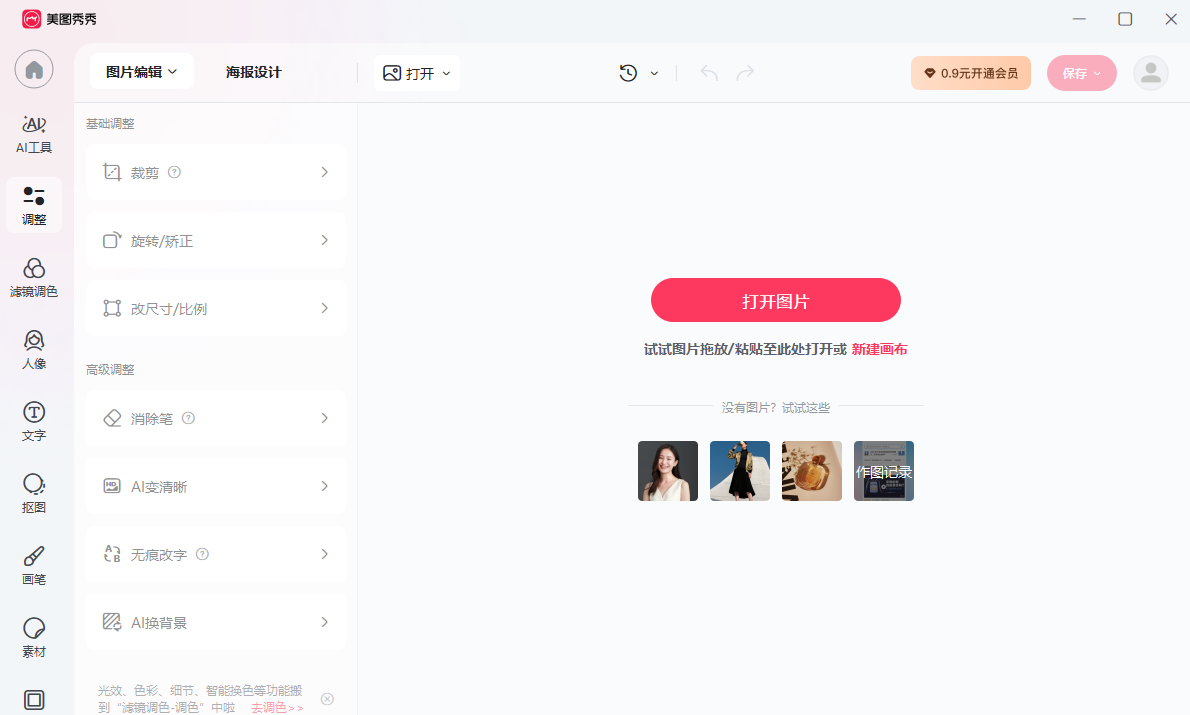1190x715 pixels.
Task: Select the 文字 text tool
Action: point(34,421)
